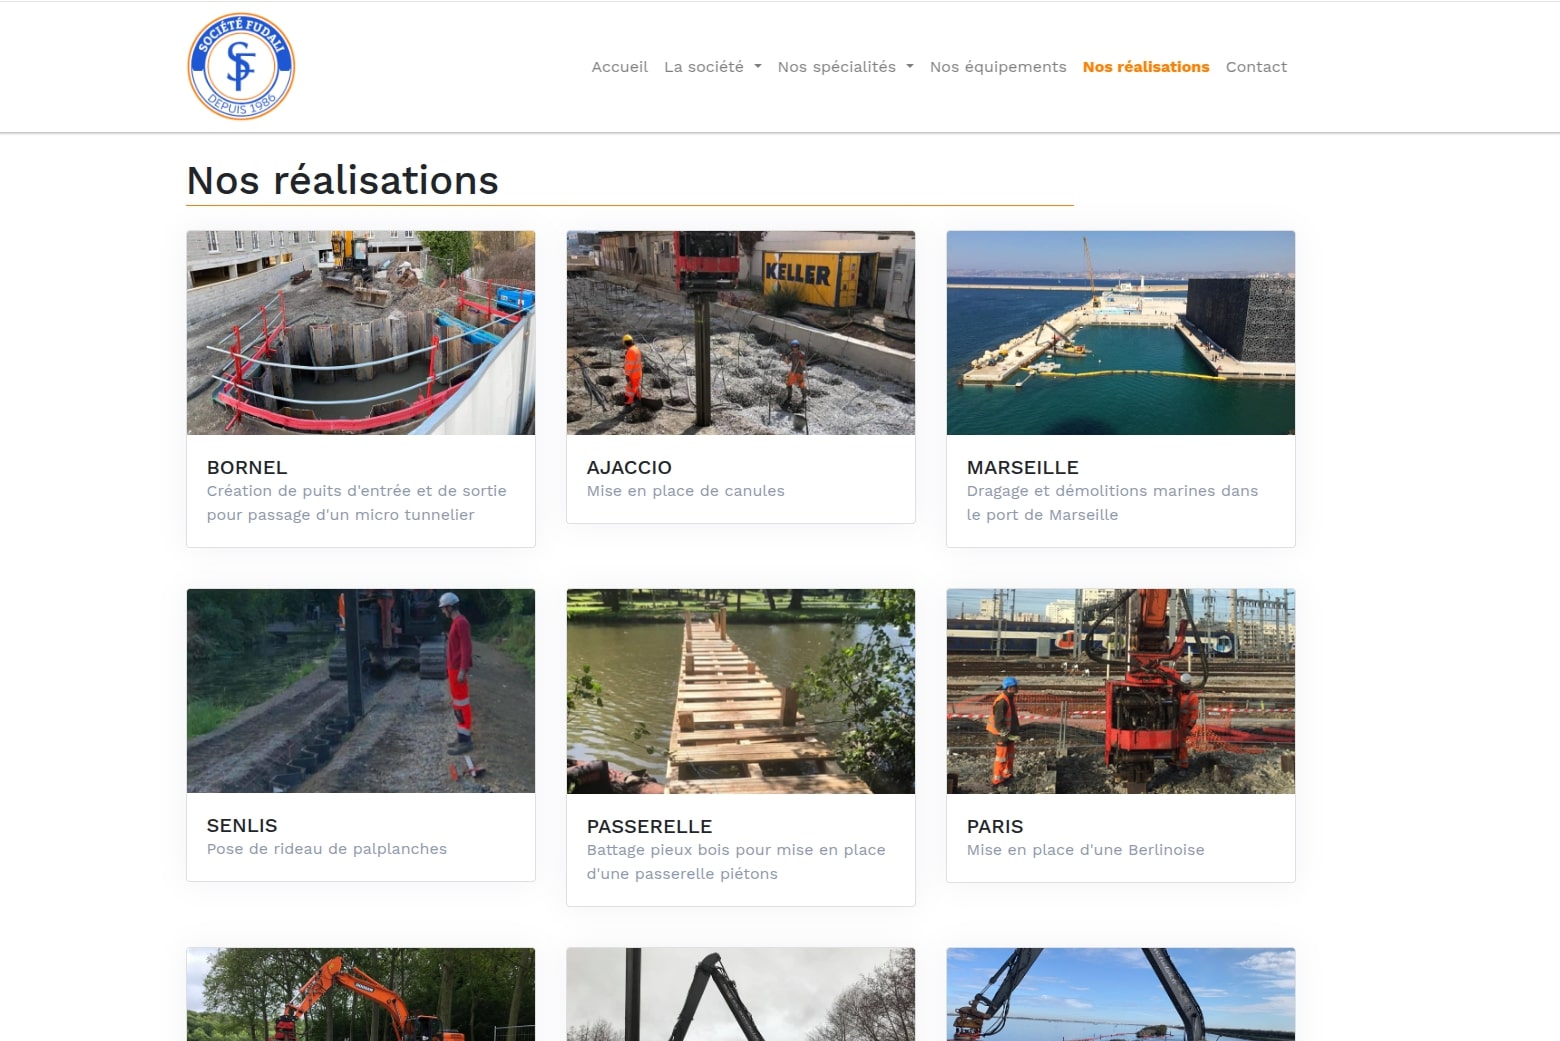Open the La société dropdown menu
Viewport: 1560px width, 1041px height.
pyautogui.click(x=713, y=67)
